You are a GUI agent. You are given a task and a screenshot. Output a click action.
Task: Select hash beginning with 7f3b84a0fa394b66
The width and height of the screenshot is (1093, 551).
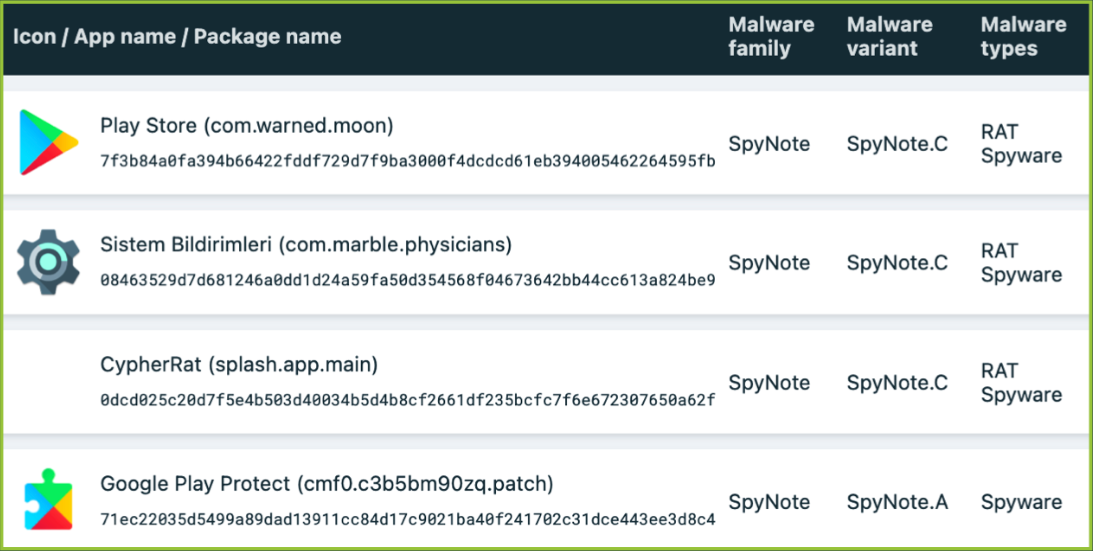coord(408,161)
